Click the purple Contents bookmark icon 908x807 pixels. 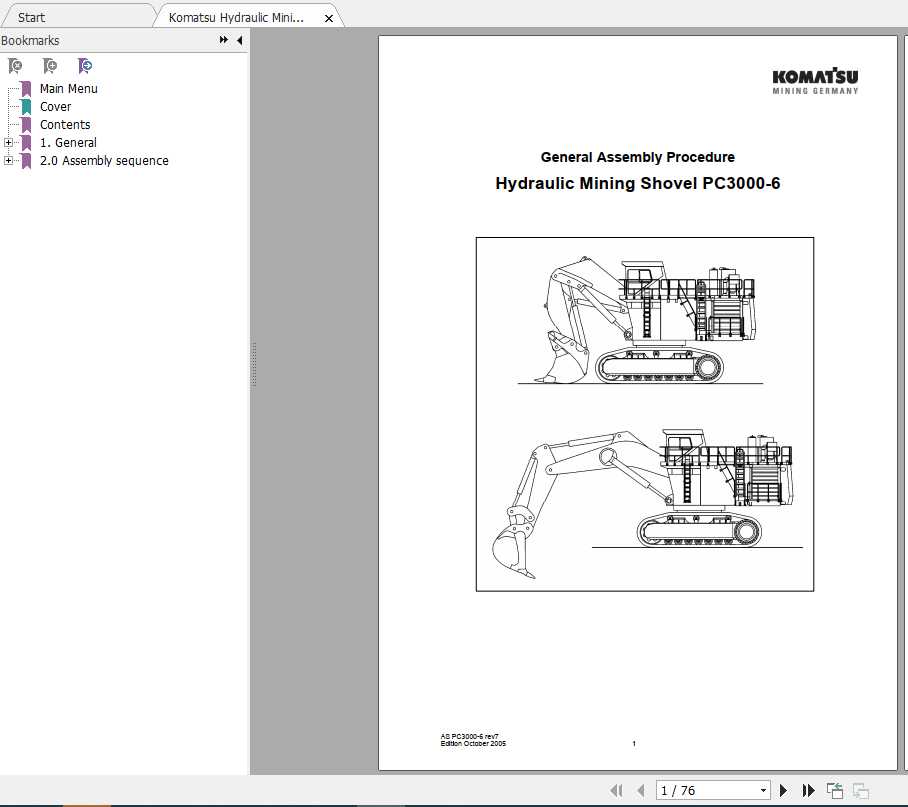26,124
